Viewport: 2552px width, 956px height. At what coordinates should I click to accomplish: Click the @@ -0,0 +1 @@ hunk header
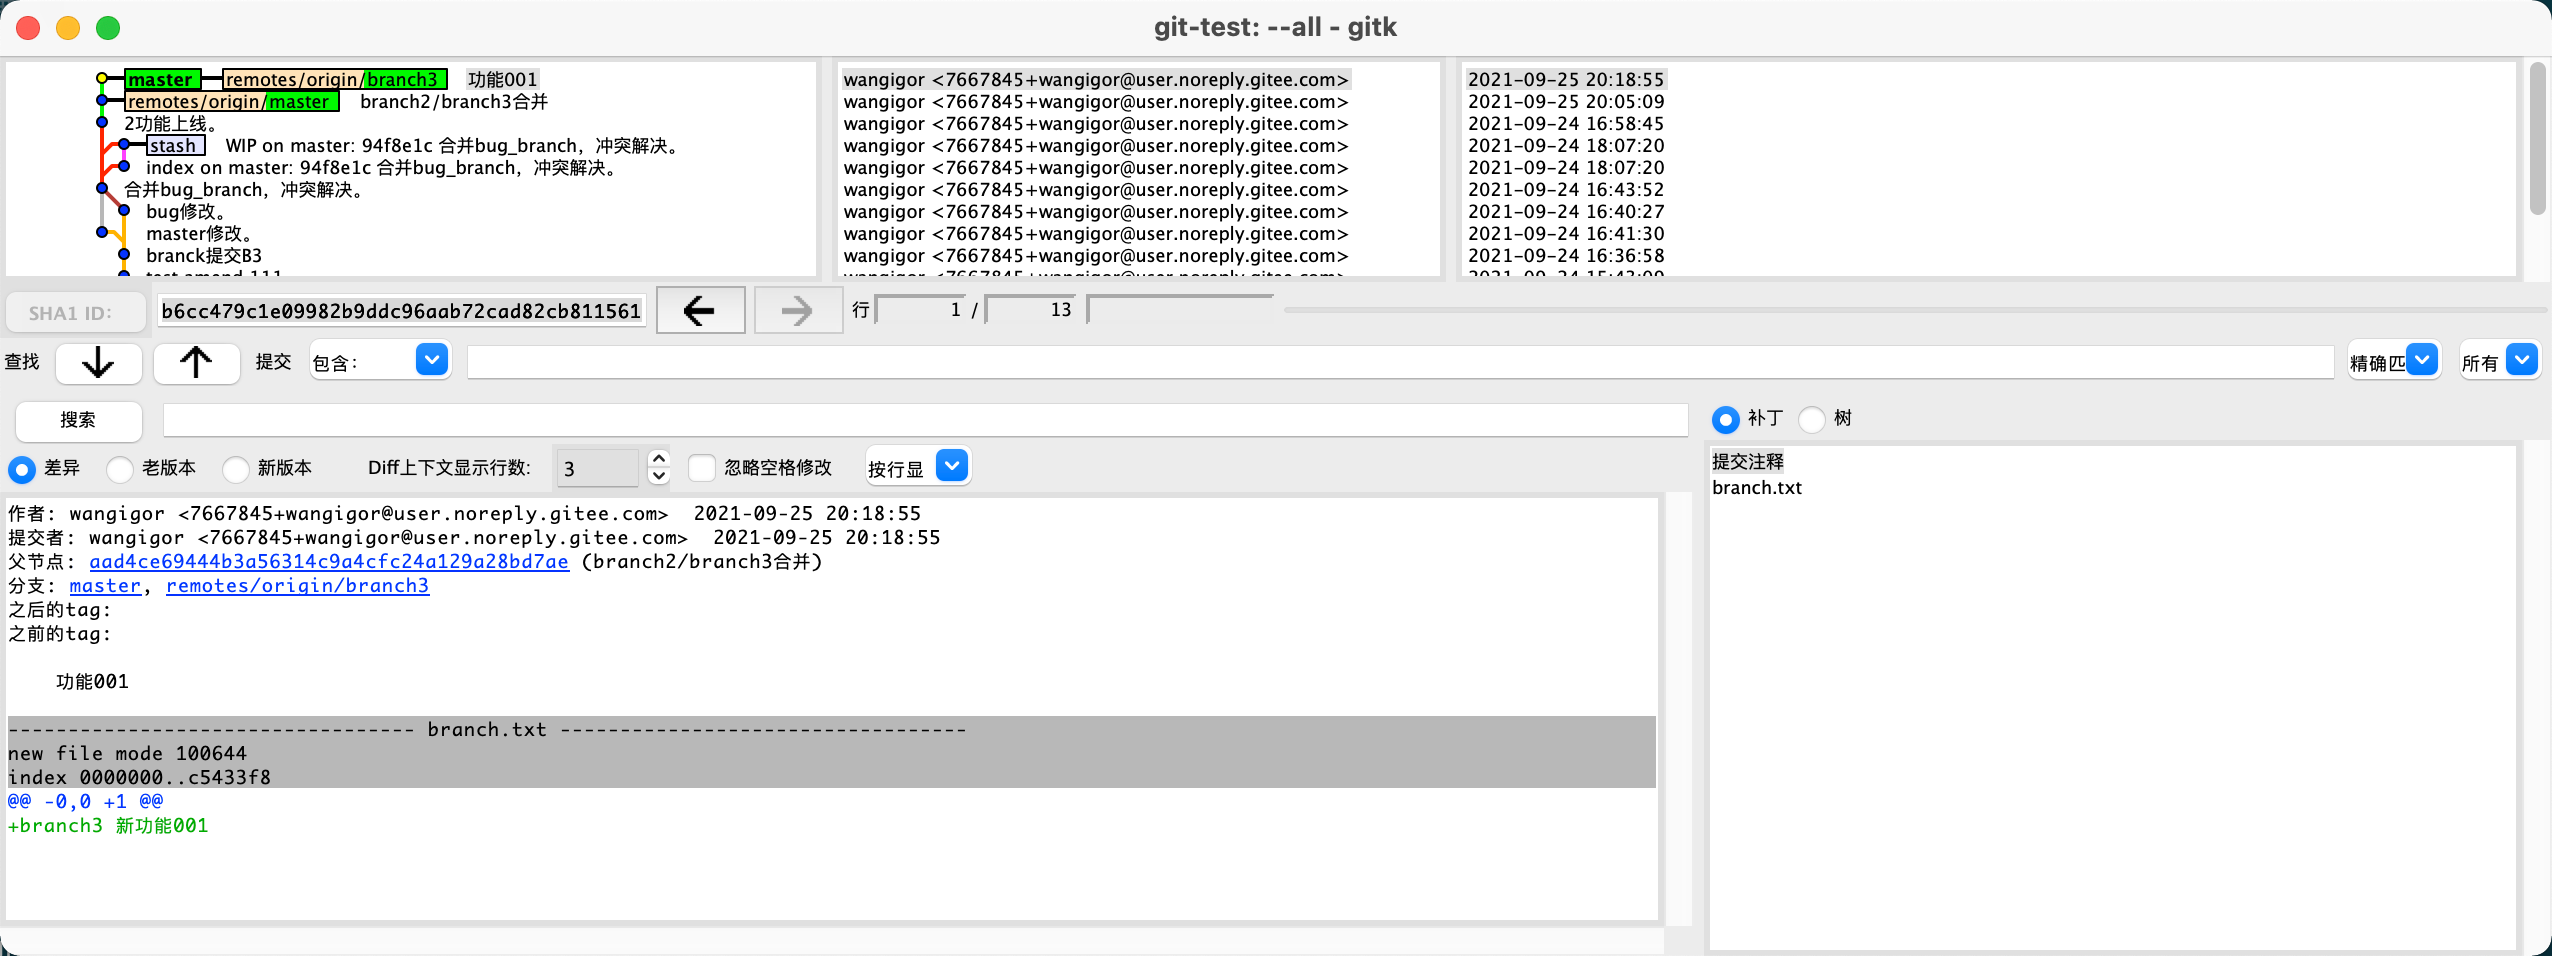86,802
